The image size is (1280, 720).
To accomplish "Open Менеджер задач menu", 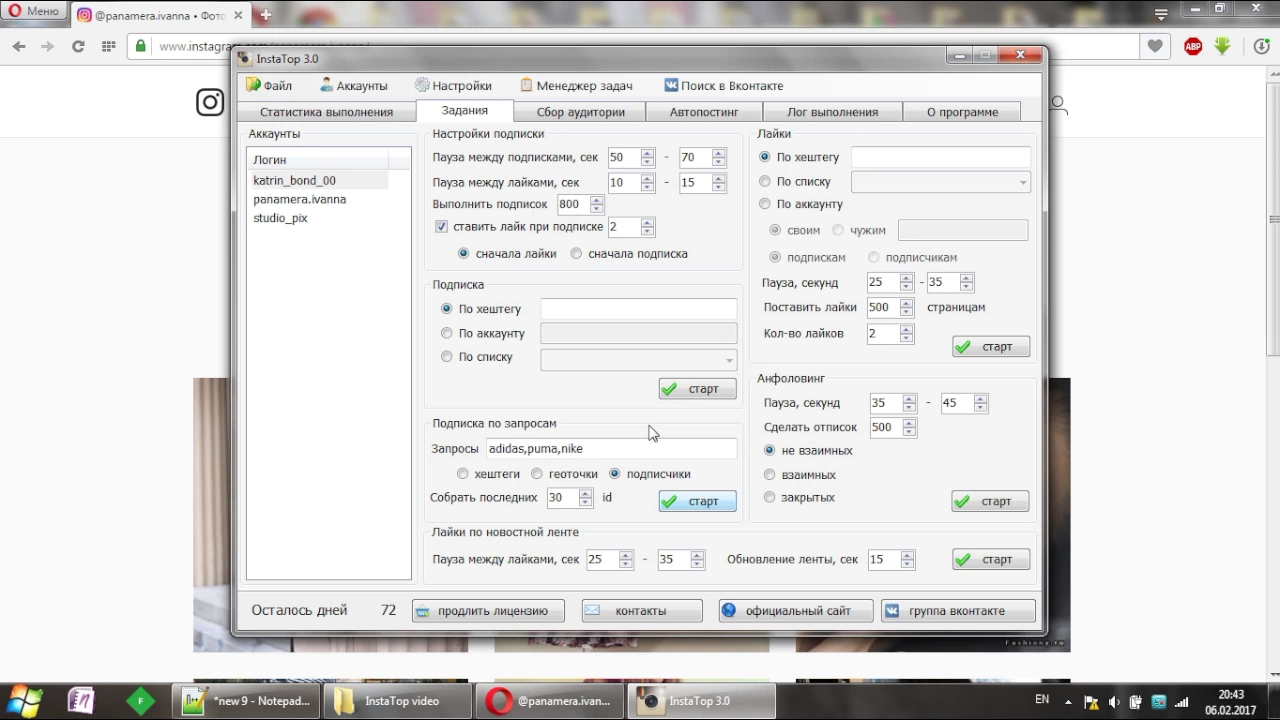I will click(576, 86).
